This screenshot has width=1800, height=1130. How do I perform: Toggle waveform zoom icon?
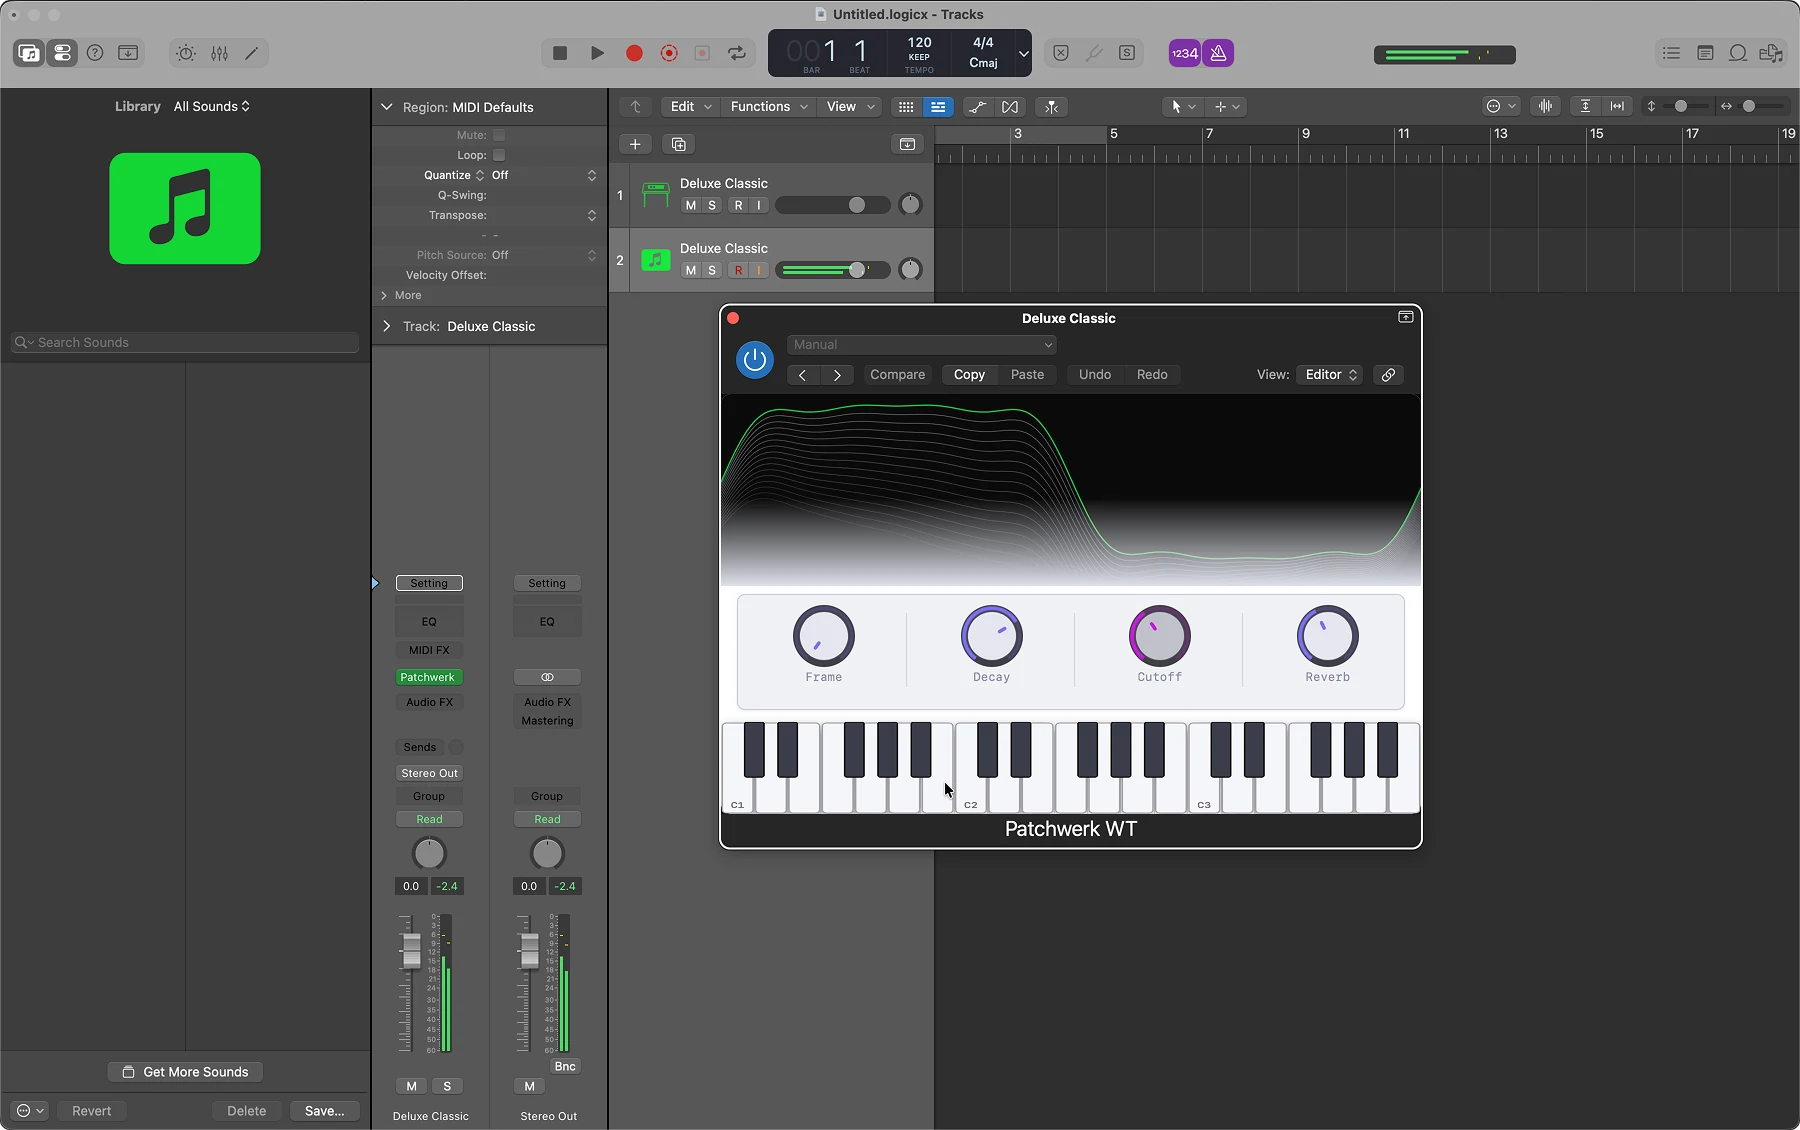pyautogui.click(x=1546, y=106)
